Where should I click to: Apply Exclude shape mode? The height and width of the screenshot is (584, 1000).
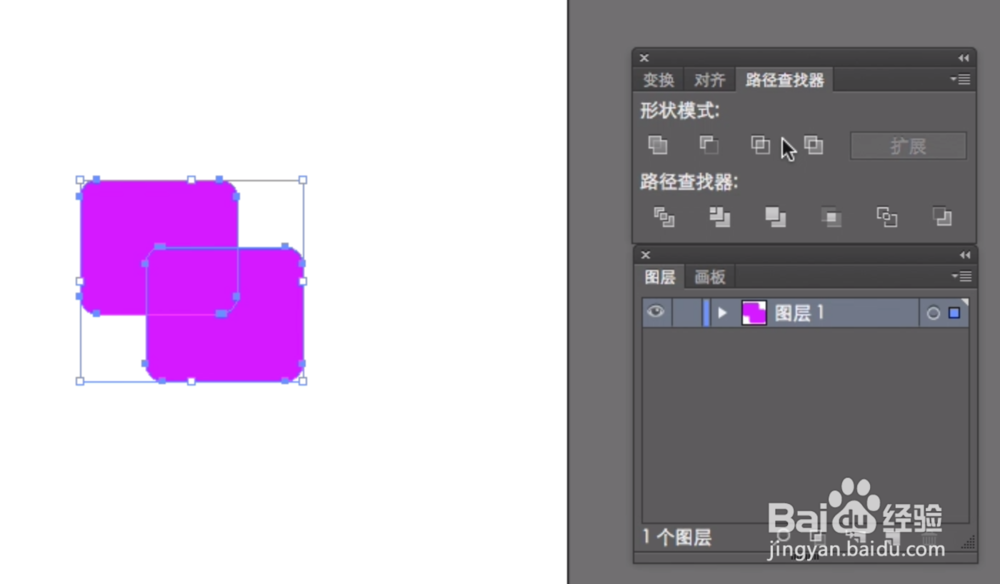[813, 145]
